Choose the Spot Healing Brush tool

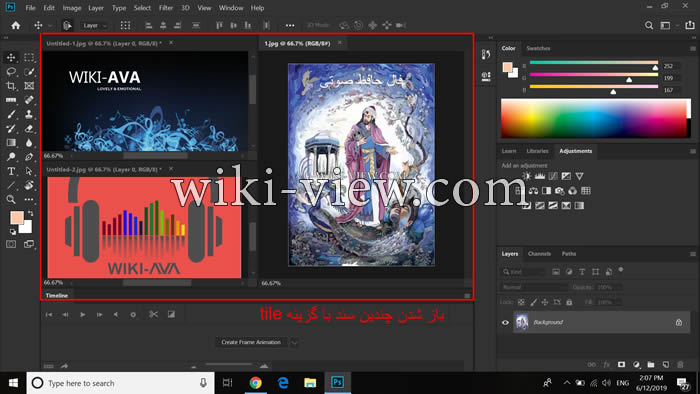pyautogui.click(x=29, y=100)
